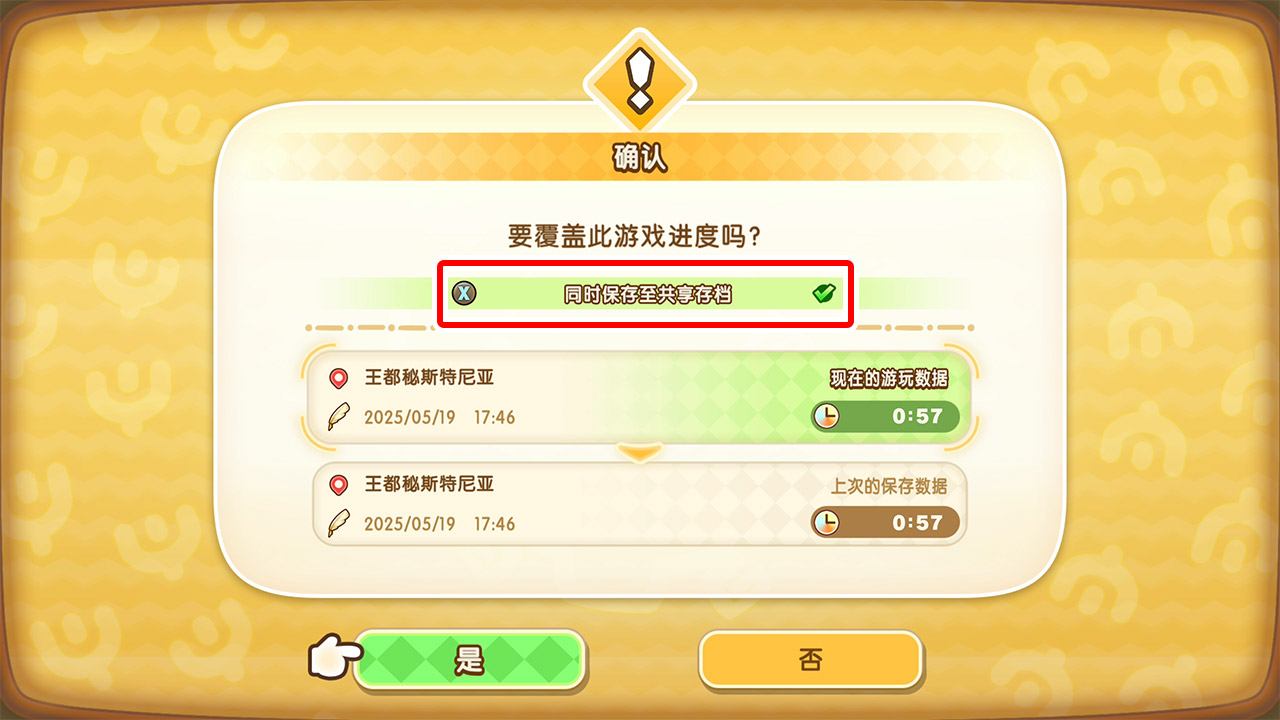Click clock icon in previous save playtime
Screen dimensions: 1280x720
[826, 522]
